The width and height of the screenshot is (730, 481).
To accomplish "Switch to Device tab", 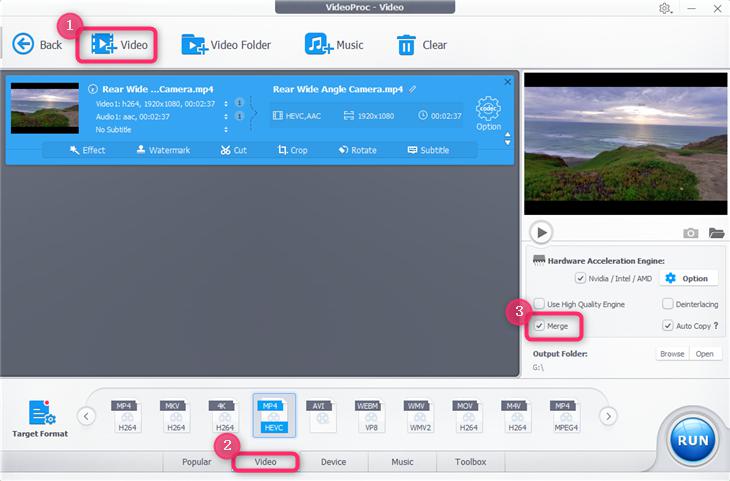I will click(x=333, y=461).
